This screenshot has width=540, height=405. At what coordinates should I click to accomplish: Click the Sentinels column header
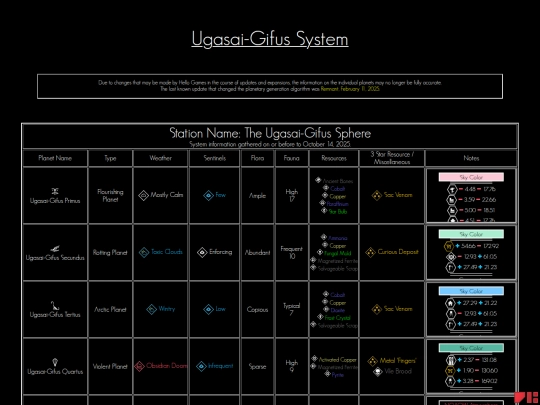coord(215,158)
